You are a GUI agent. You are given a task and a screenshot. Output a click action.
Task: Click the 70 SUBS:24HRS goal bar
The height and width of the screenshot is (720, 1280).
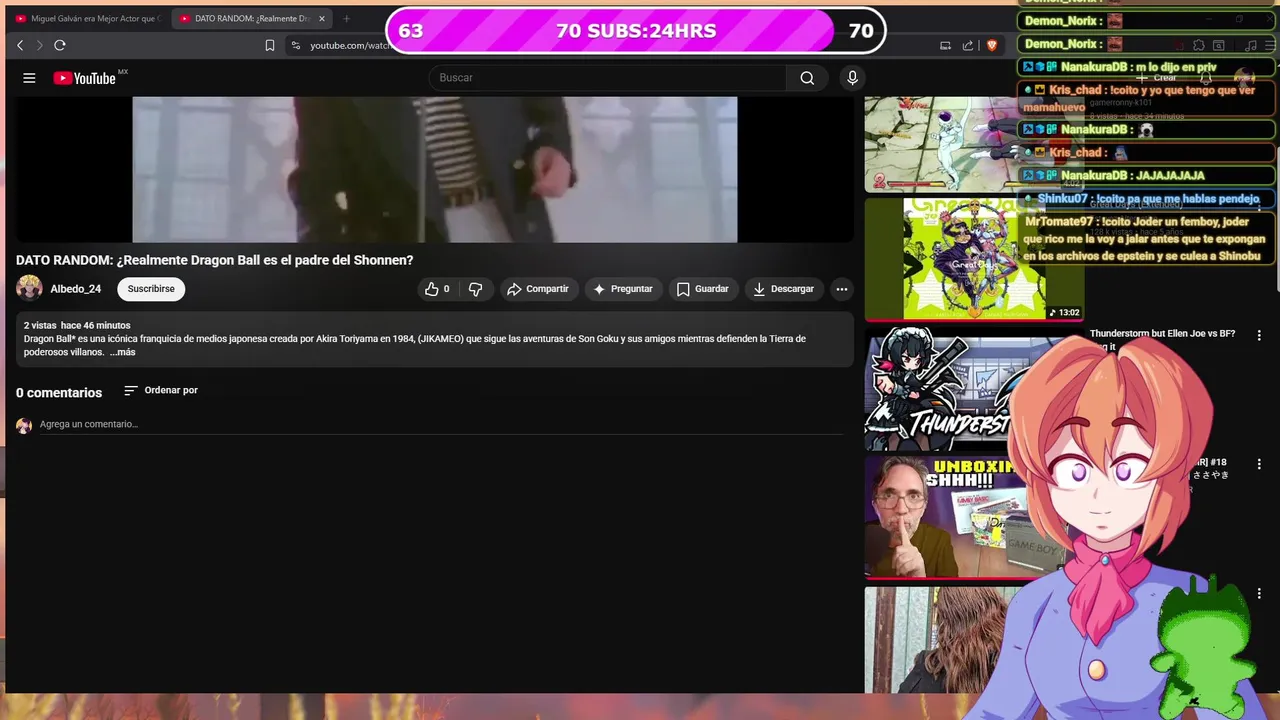636,30
